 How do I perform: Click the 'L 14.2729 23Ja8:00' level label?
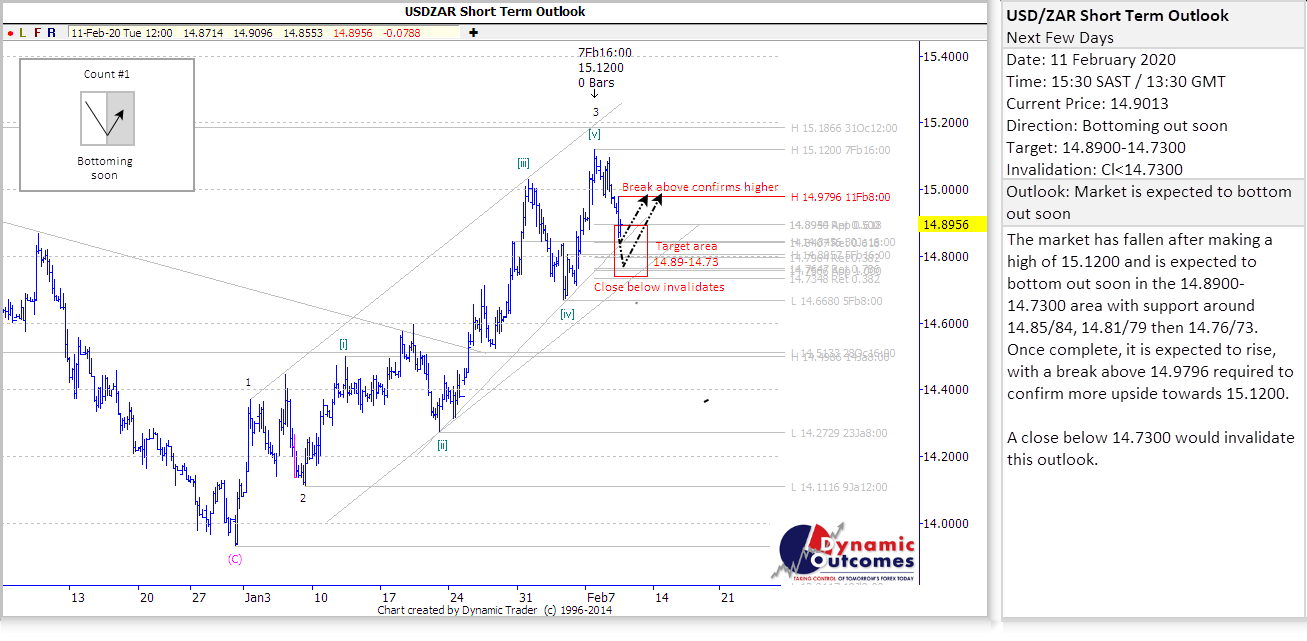point(839,434)
